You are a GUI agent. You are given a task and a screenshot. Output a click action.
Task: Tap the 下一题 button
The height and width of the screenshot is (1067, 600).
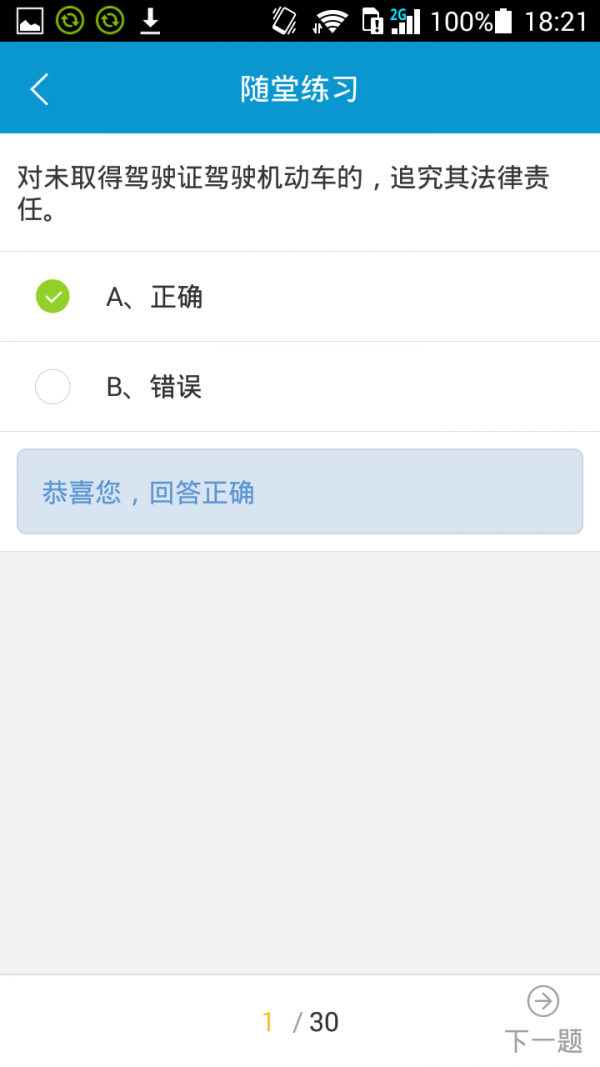point(543,1040)
